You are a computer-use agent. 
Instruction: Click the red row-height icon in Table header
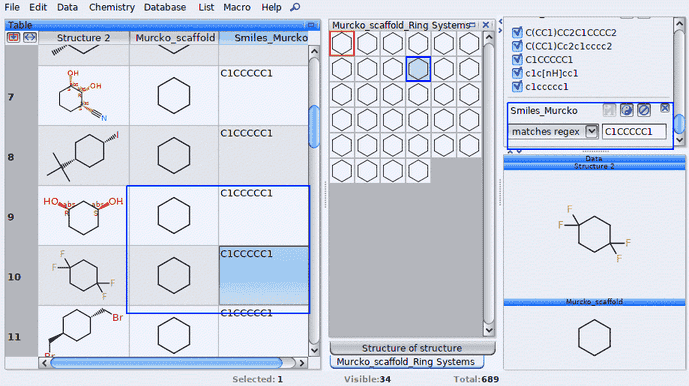coord(14,37)
